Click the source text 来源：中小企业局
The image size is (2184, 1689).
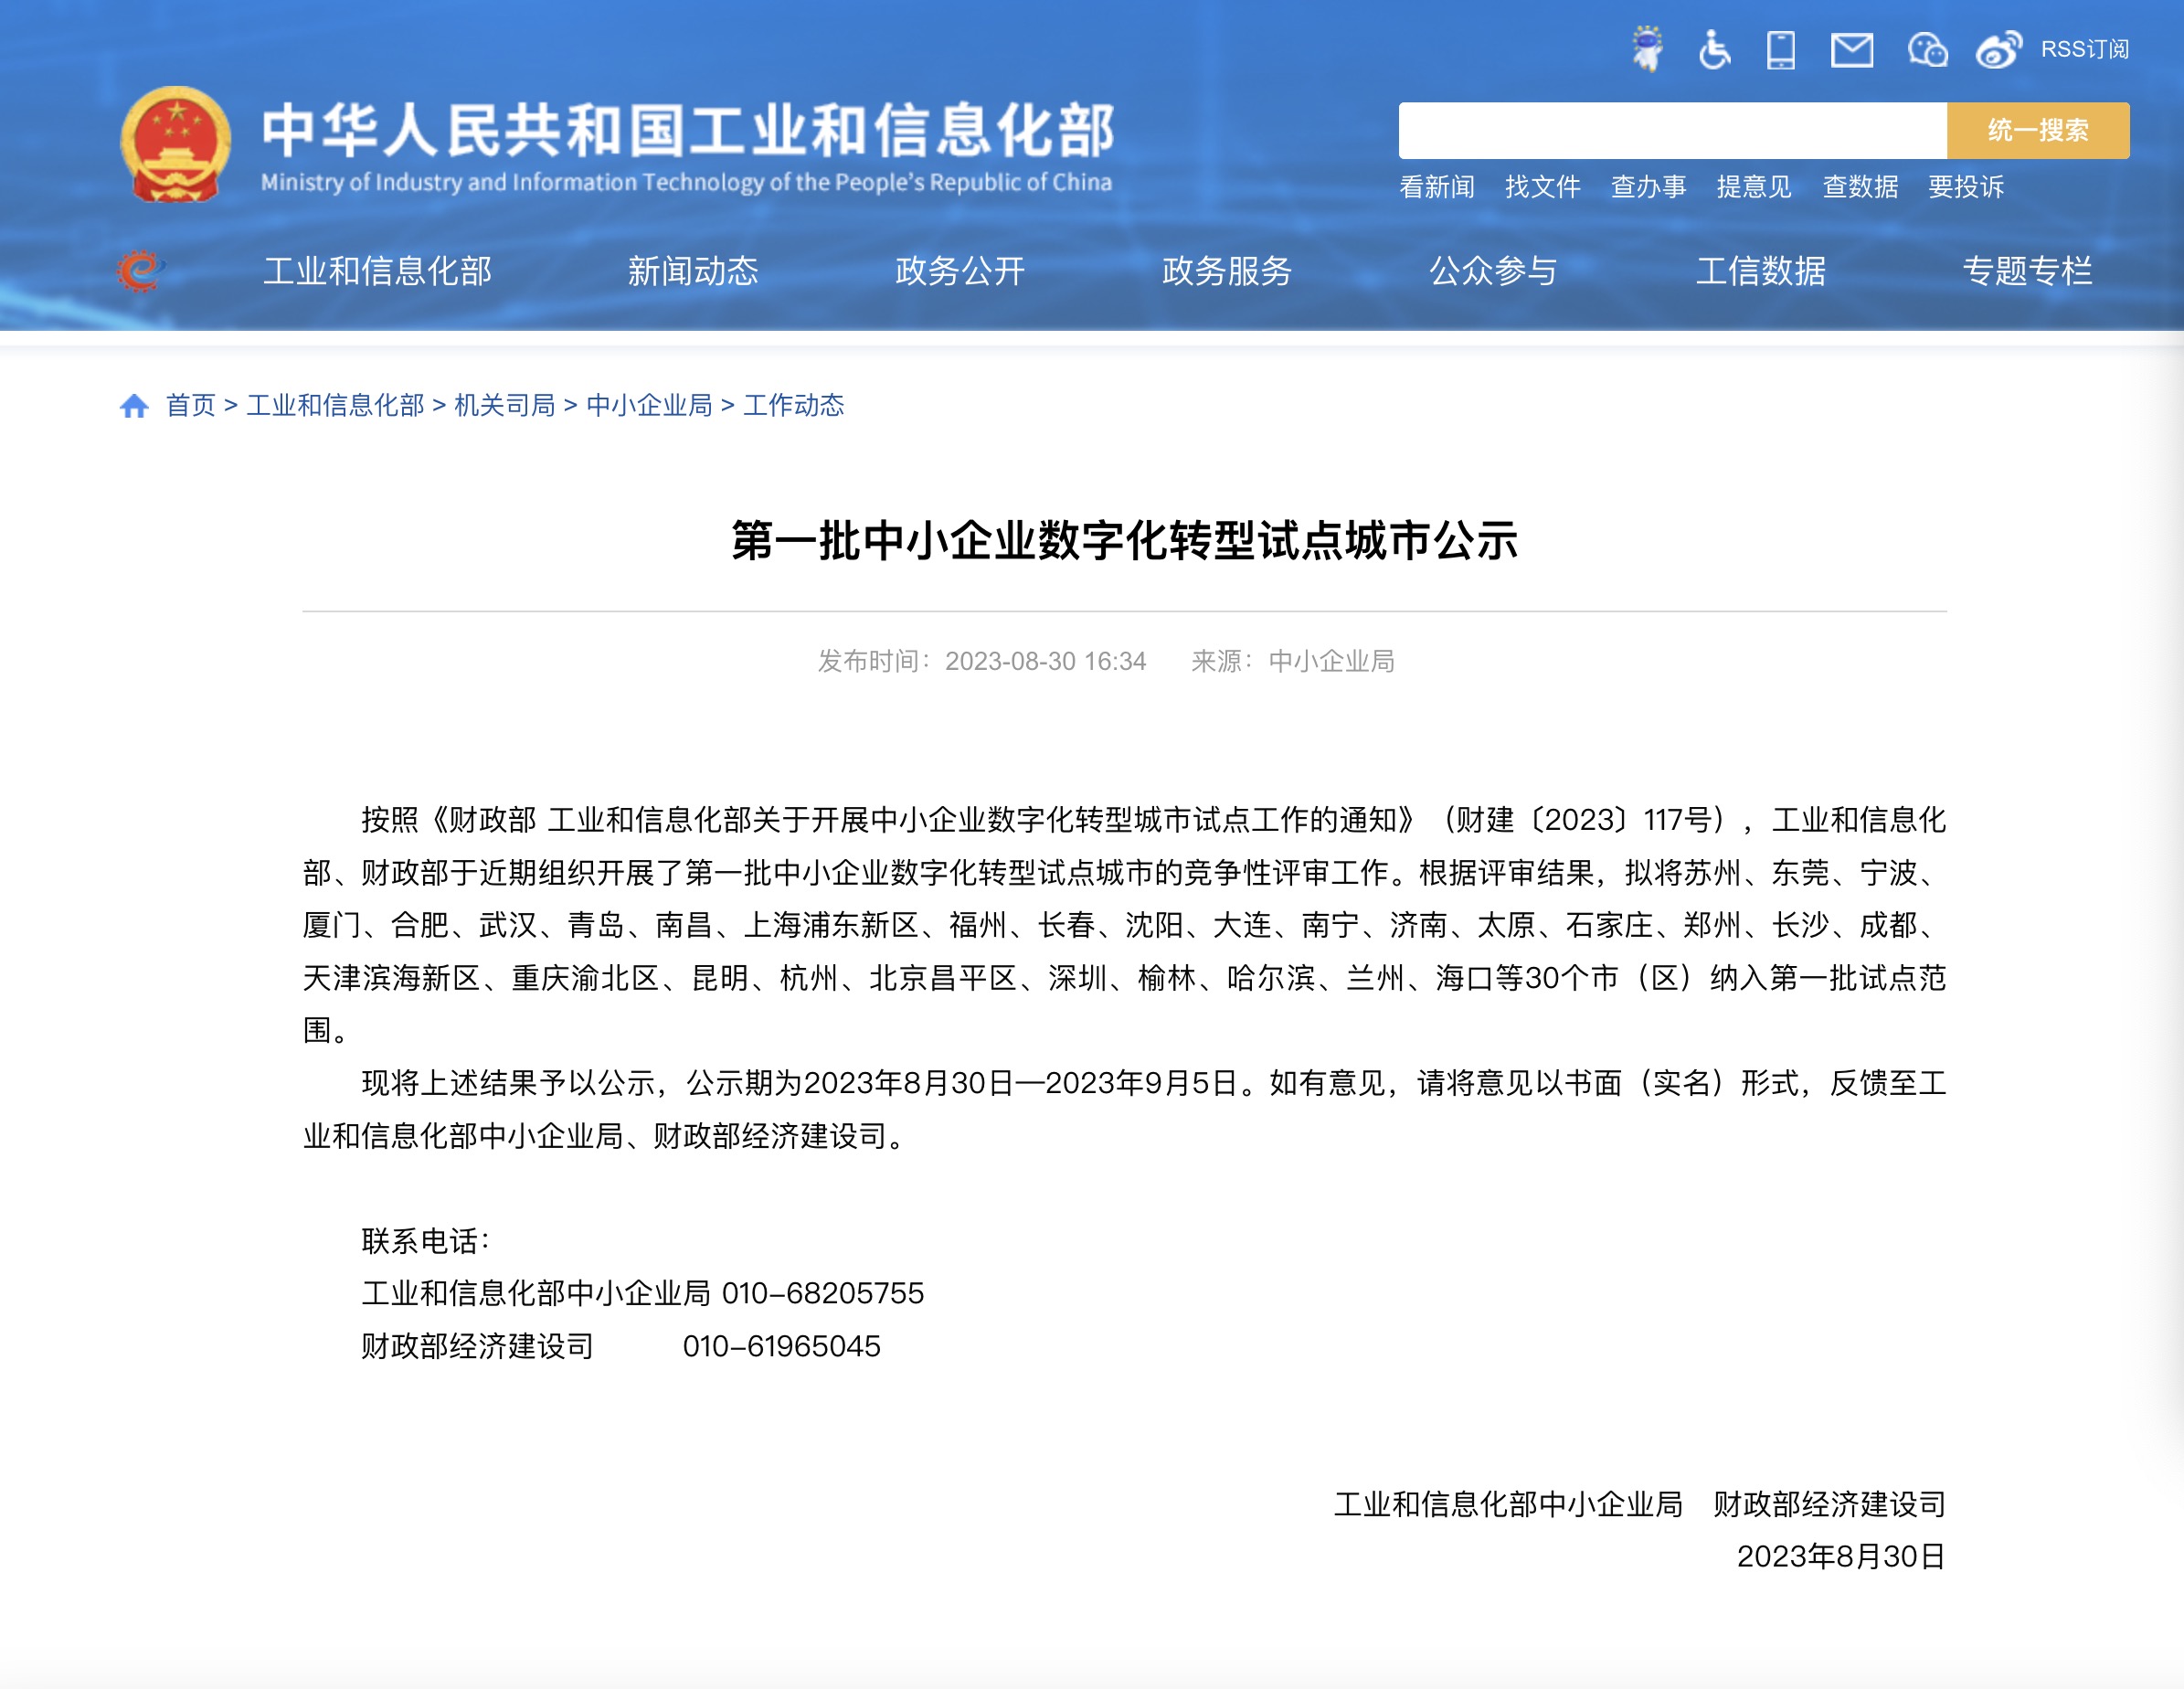[x=1292, y=661]
